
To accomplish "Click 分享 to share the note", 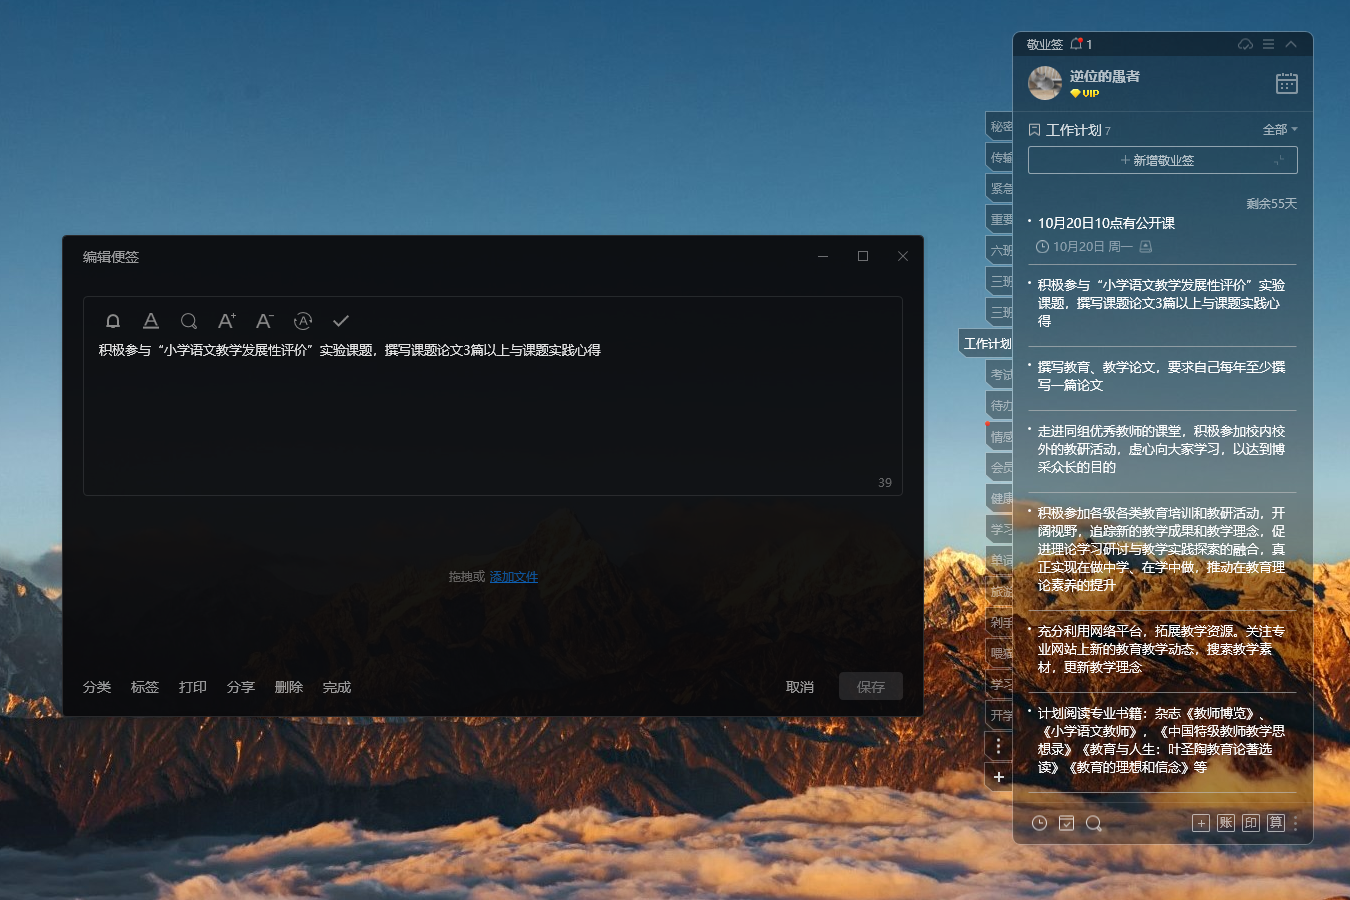I will tap(241, 687).
